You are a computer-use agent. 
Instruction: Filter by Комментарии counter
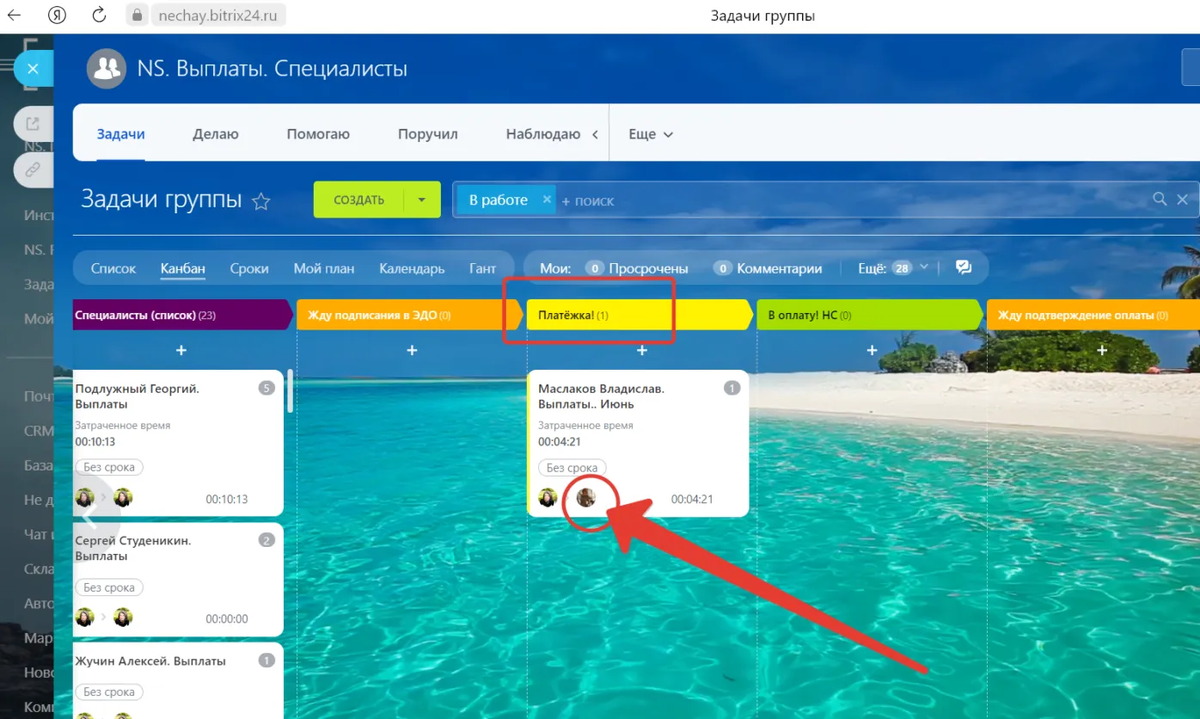(767, 268)
